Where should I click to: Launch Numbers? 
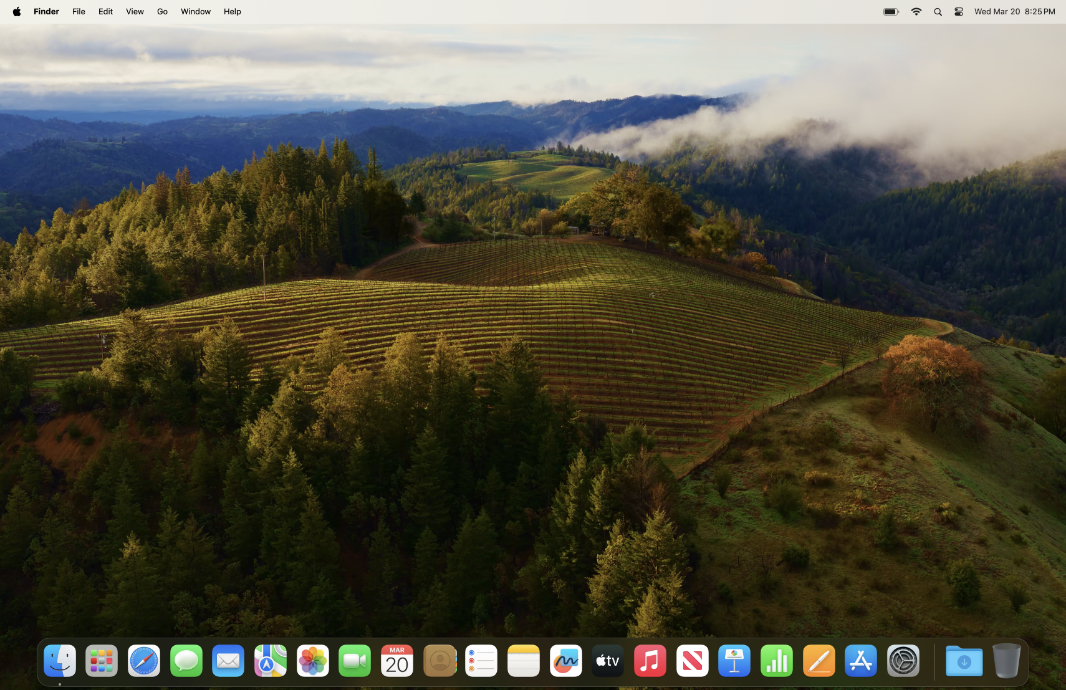click(x=776, y=660)
